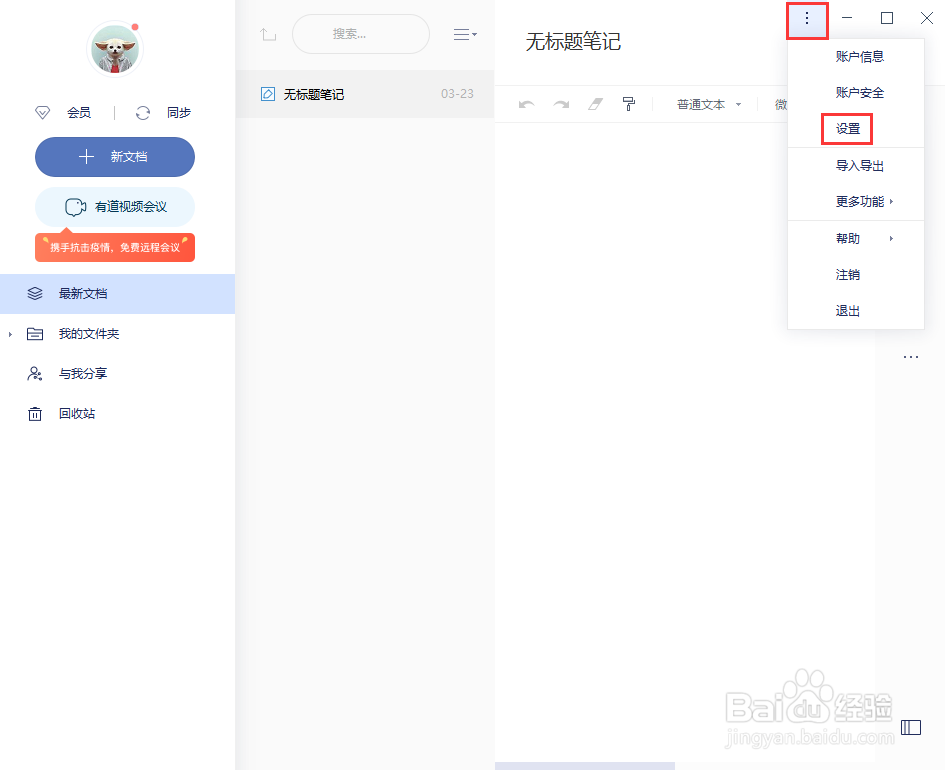945x770 pixels.
Task: Focus the 搜索 search box
Action: pos(360,34)
